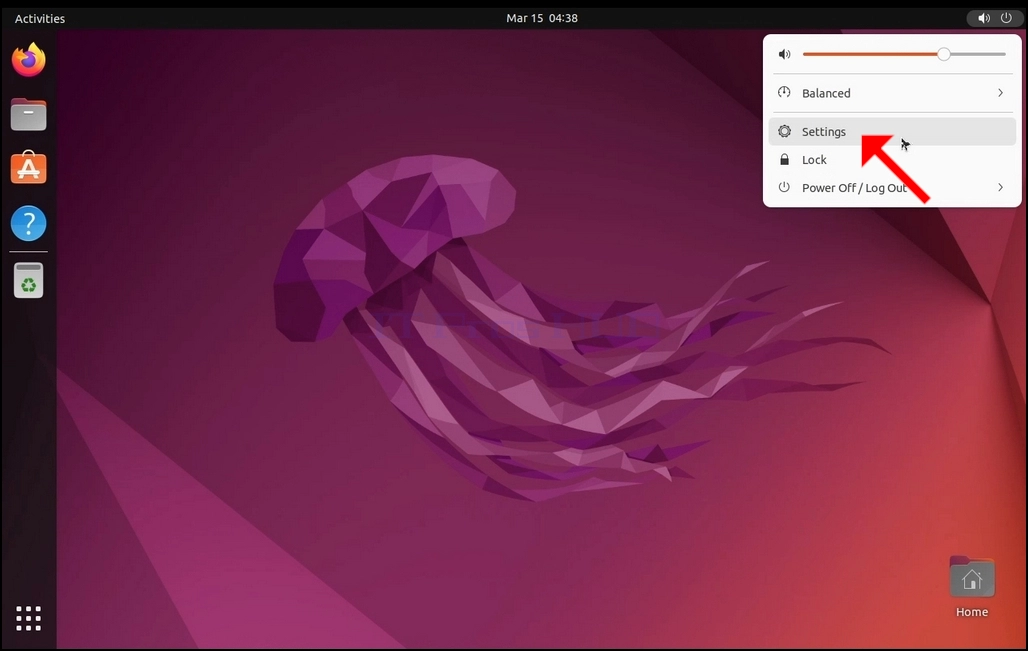Viewport: 1028px width, 651px height.
Task: Click the power icon in top bar
Action: 1006,18
